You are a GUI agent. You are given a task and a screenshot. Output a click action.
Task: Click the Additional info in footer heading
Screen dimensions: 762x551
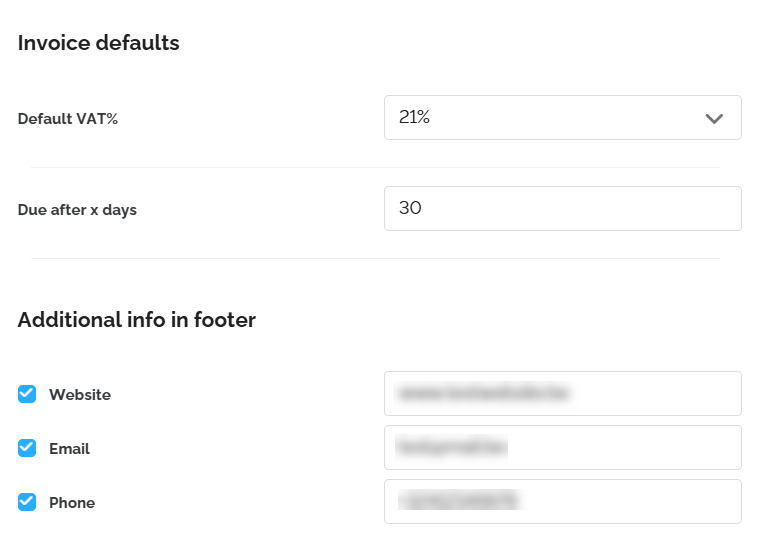click(x=136, y=320)
